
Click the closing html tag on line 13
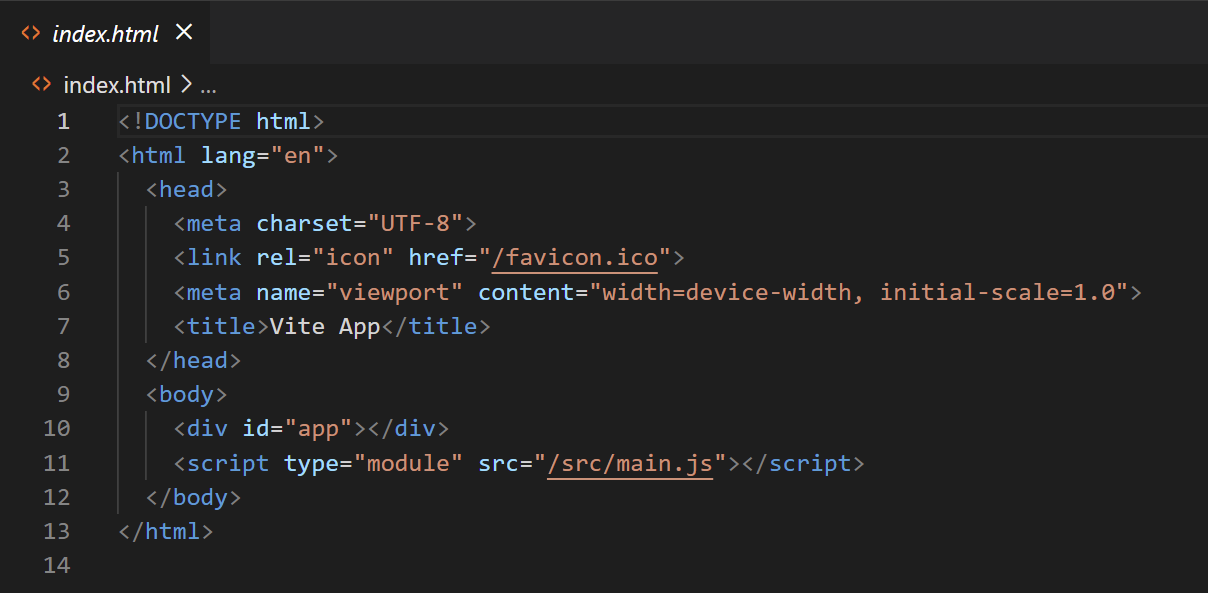166,531
